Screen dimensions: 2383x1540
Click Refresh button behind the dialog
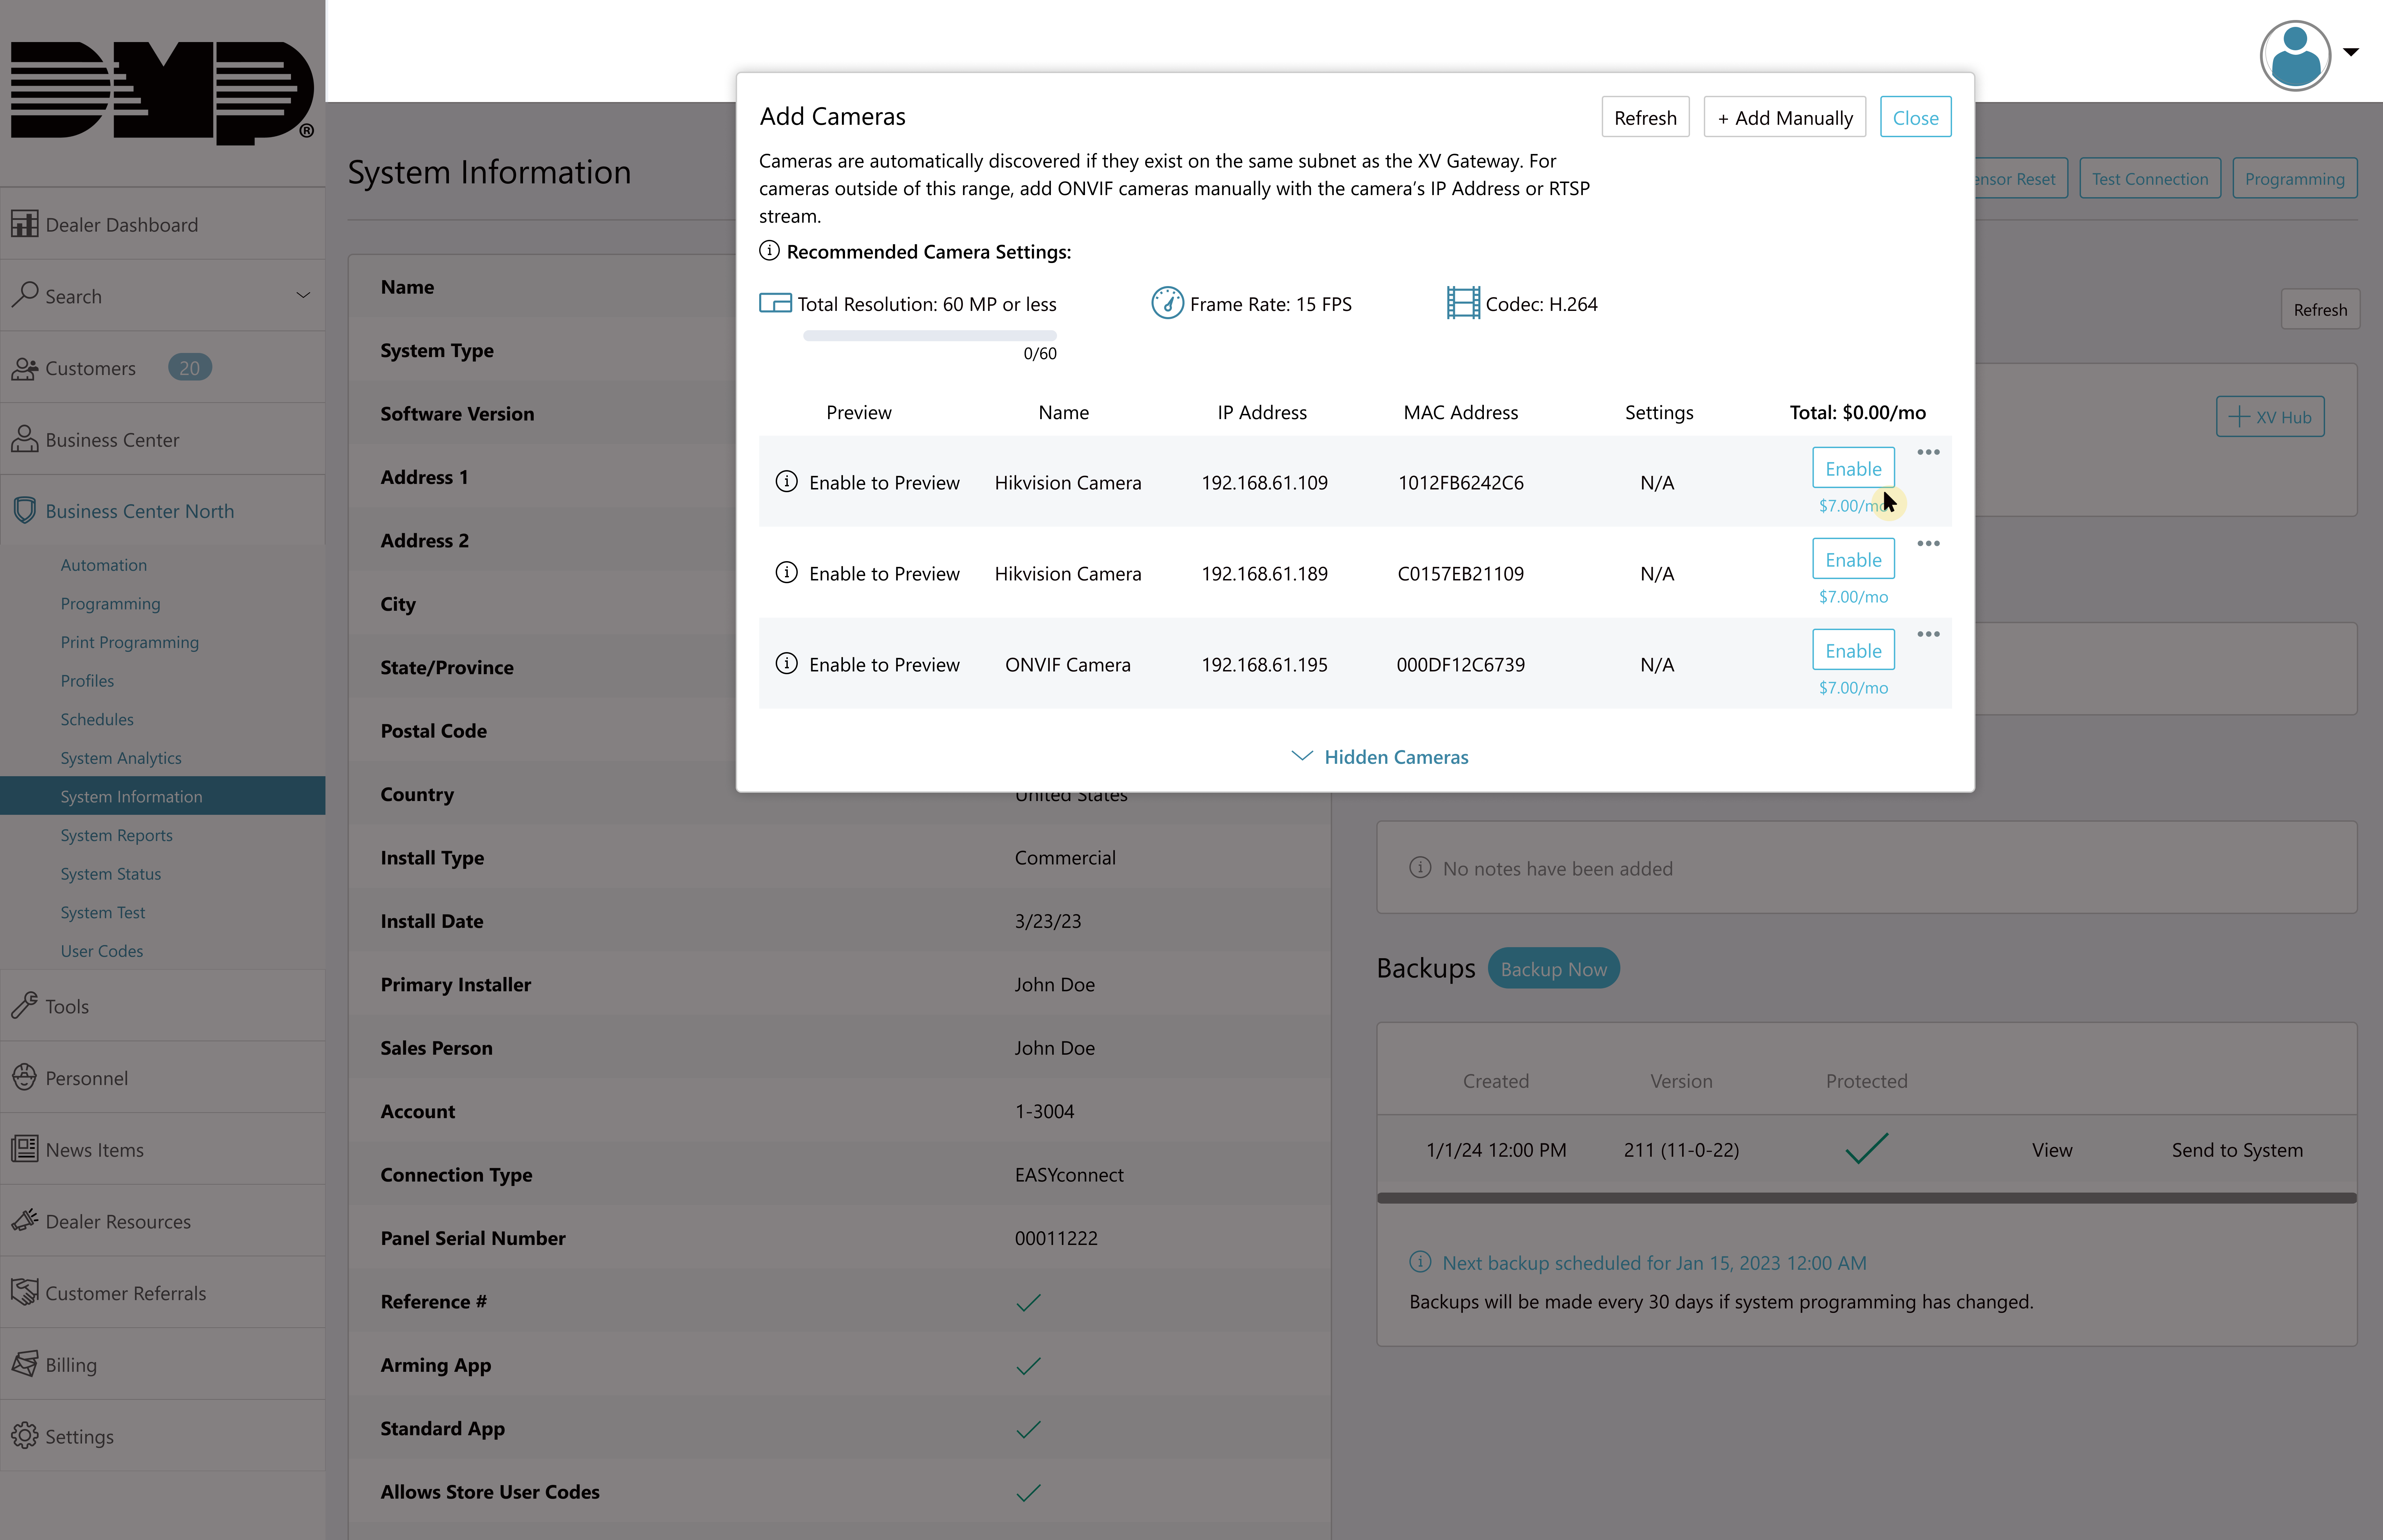tap(2320, 309)
